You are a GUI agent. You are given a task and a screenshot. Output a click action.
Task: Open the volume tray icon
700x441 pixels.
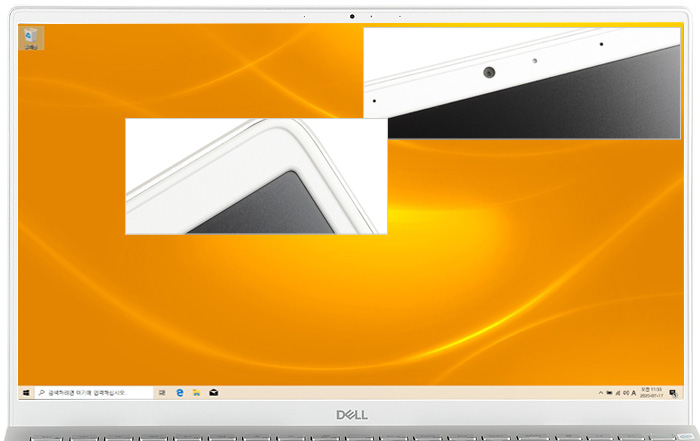pyautogui.click(x=626, y=393)
